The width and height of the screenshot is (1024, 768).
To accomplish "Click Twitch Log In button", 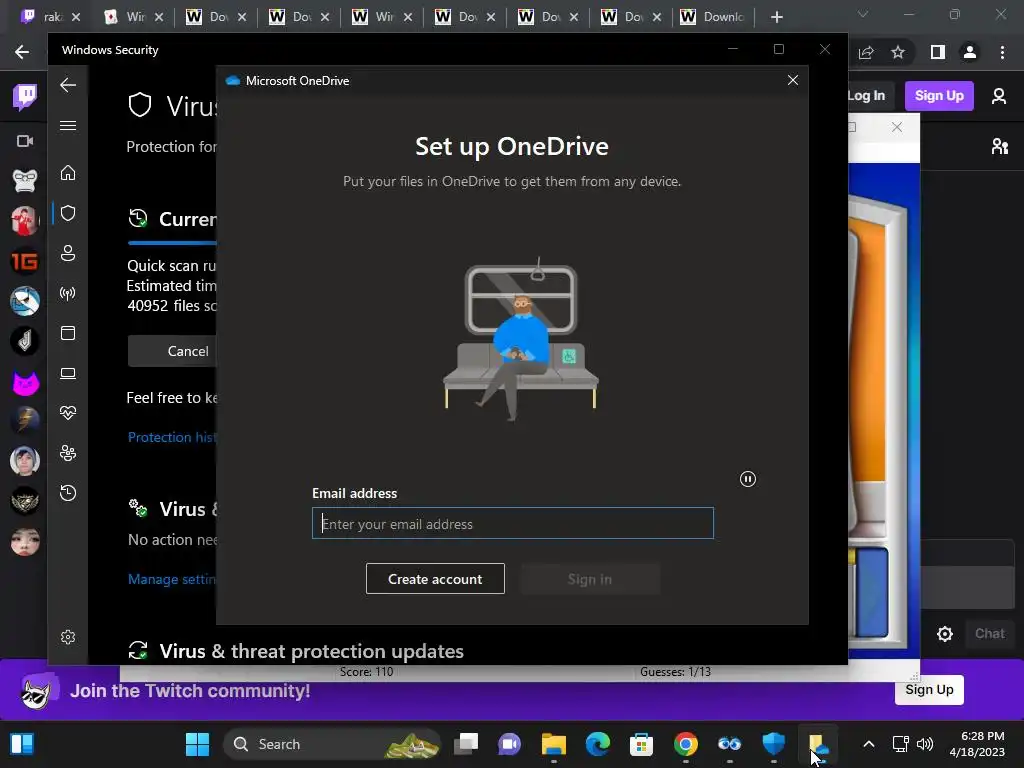I will (866, 96).
